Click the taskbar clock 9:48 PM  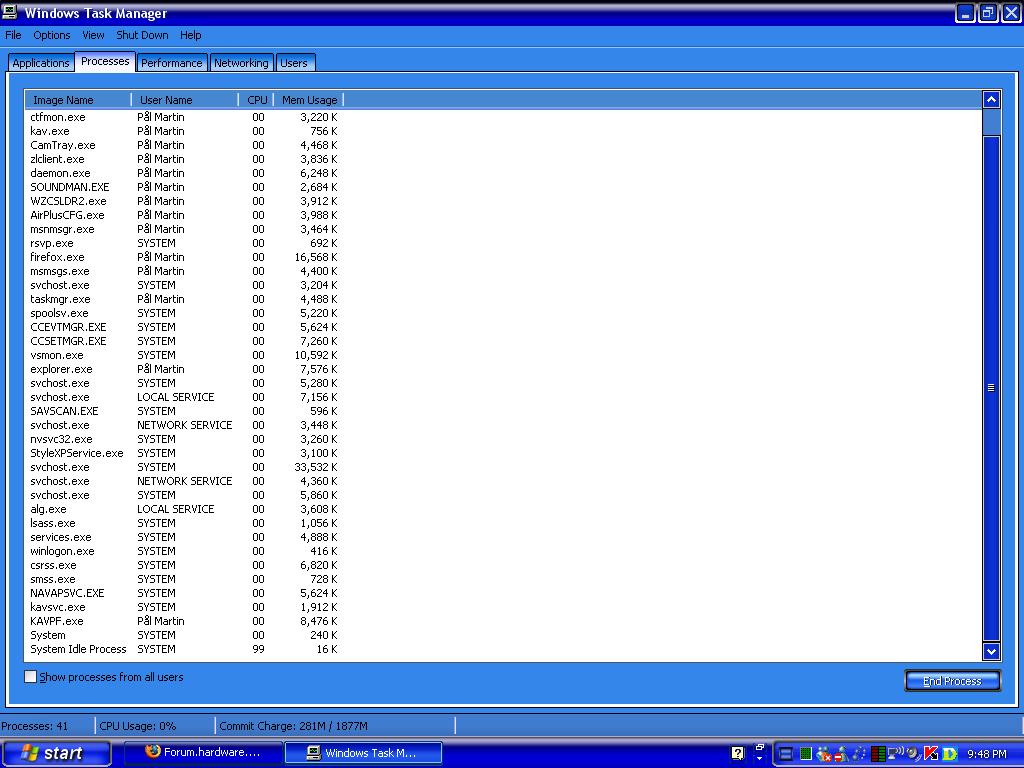coord(987,754)
